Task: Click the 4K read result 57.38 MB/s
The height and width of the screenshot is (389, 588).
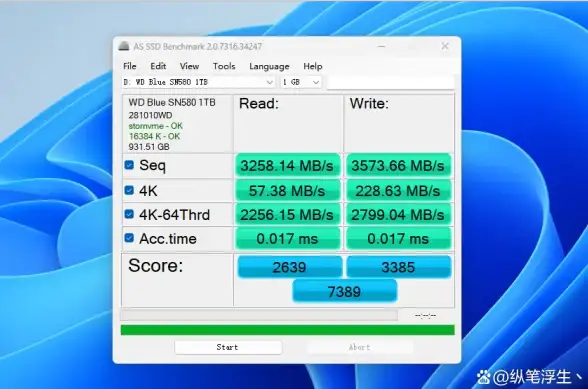Action: (x=287, y=191)
